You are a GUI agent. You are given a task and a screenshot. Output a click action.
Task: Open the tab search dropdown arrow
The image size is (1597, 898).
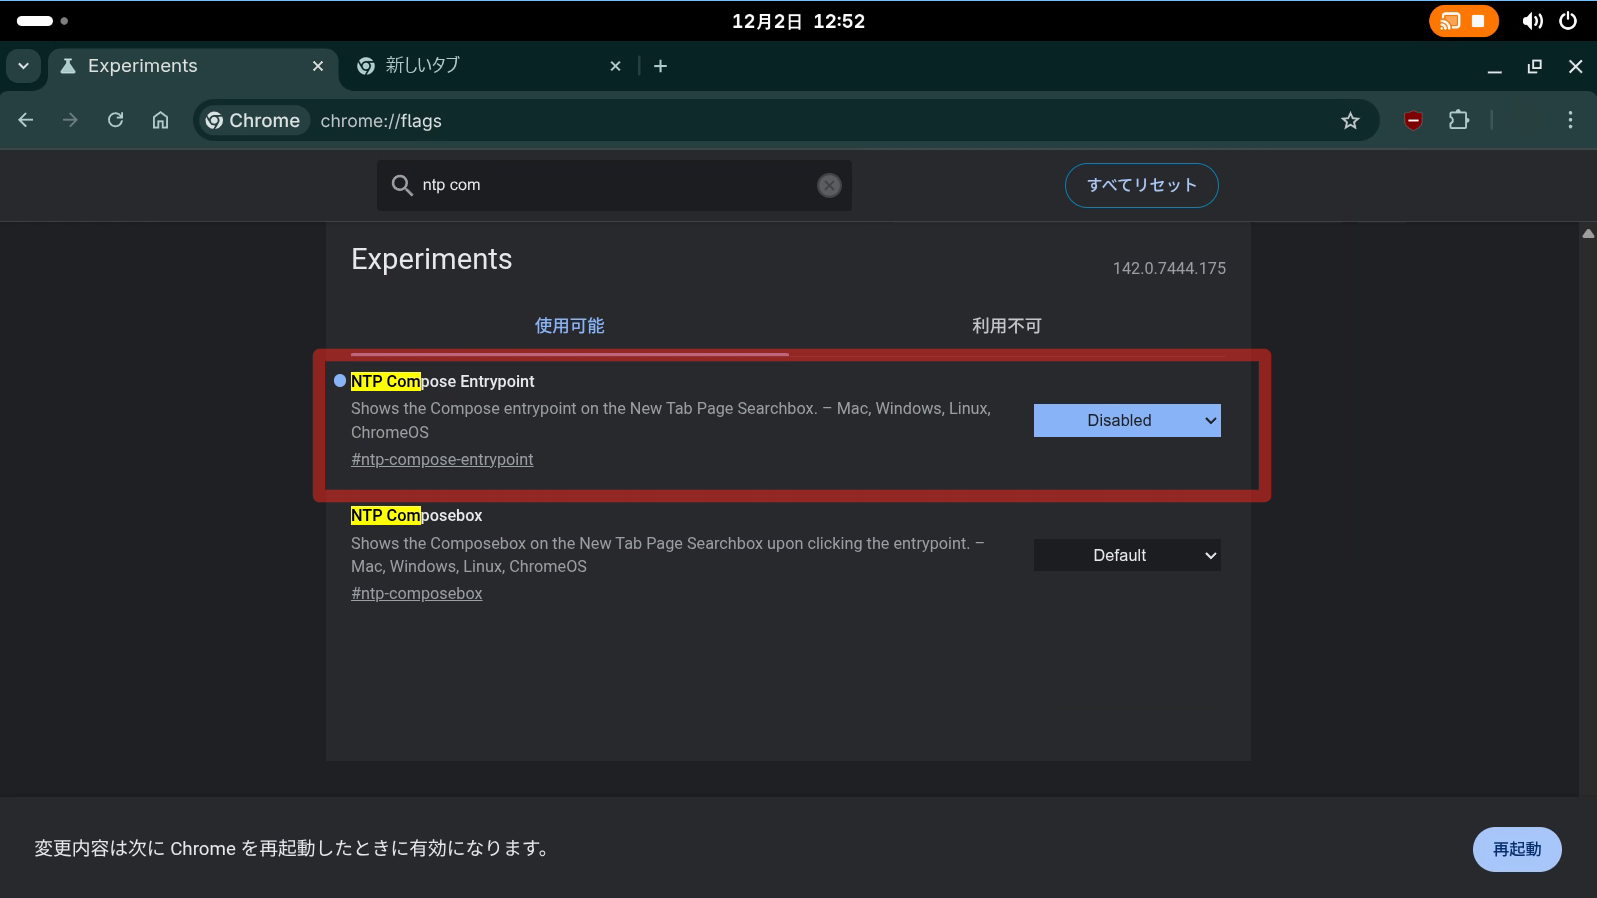(x=23, y=66)
